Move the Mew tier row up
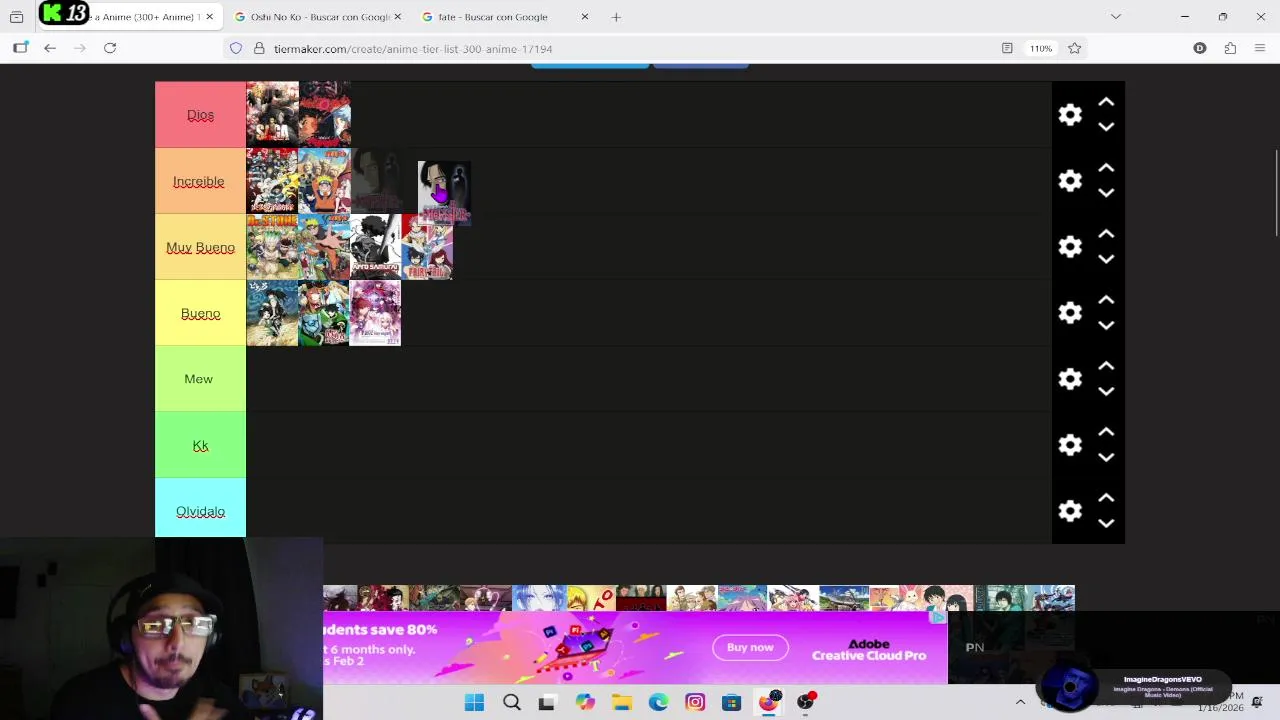Screen dimensions: 1280x720 pyautogui.click(x=1106, y=366)
